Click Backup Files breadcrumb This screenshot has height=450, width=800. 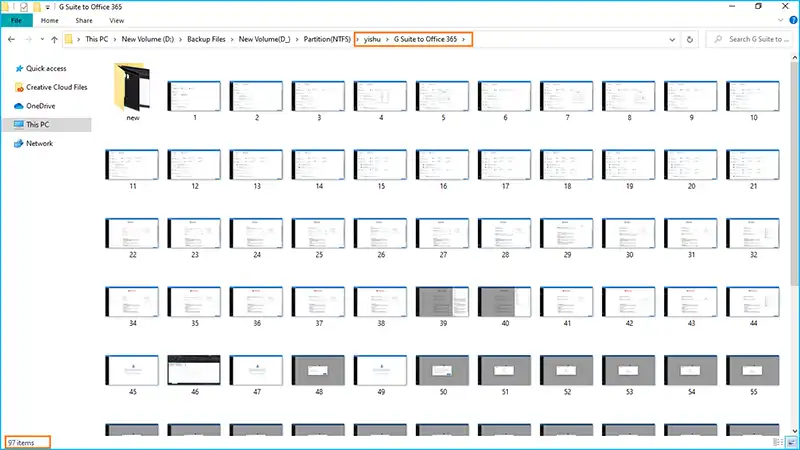point(206,39)
